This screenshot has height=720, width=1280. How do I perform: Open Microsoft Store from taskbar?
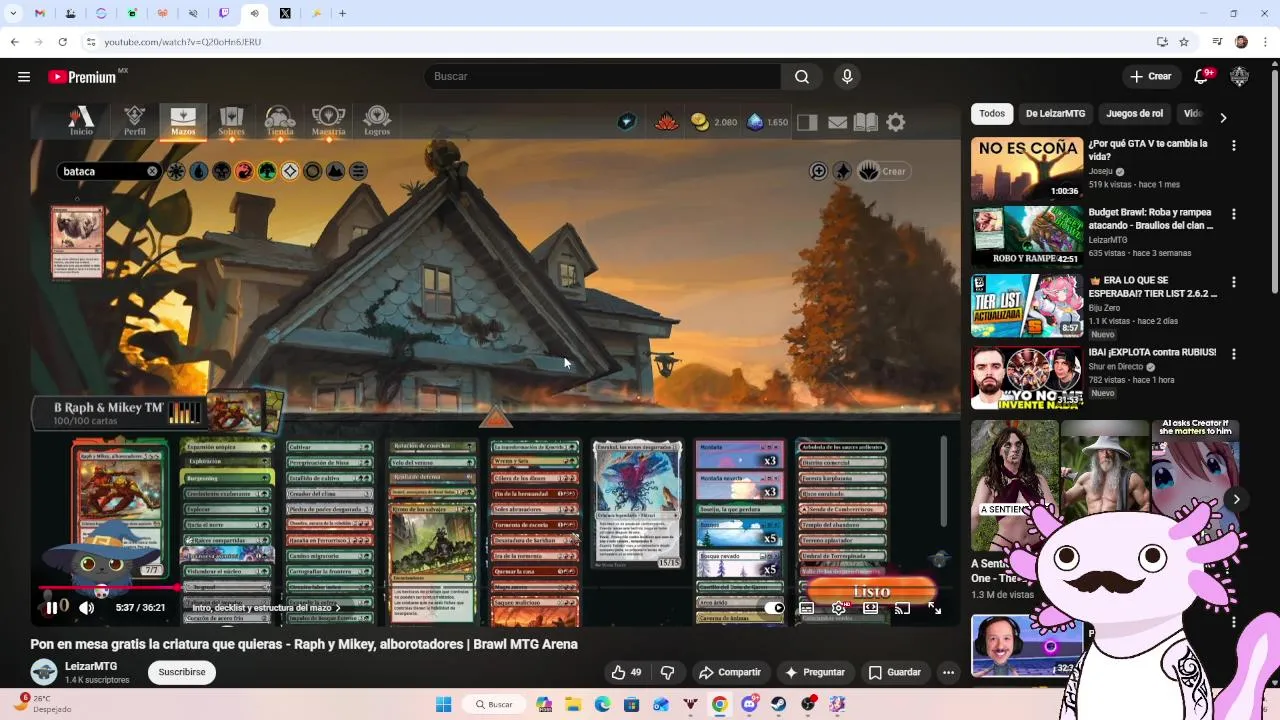632,704
